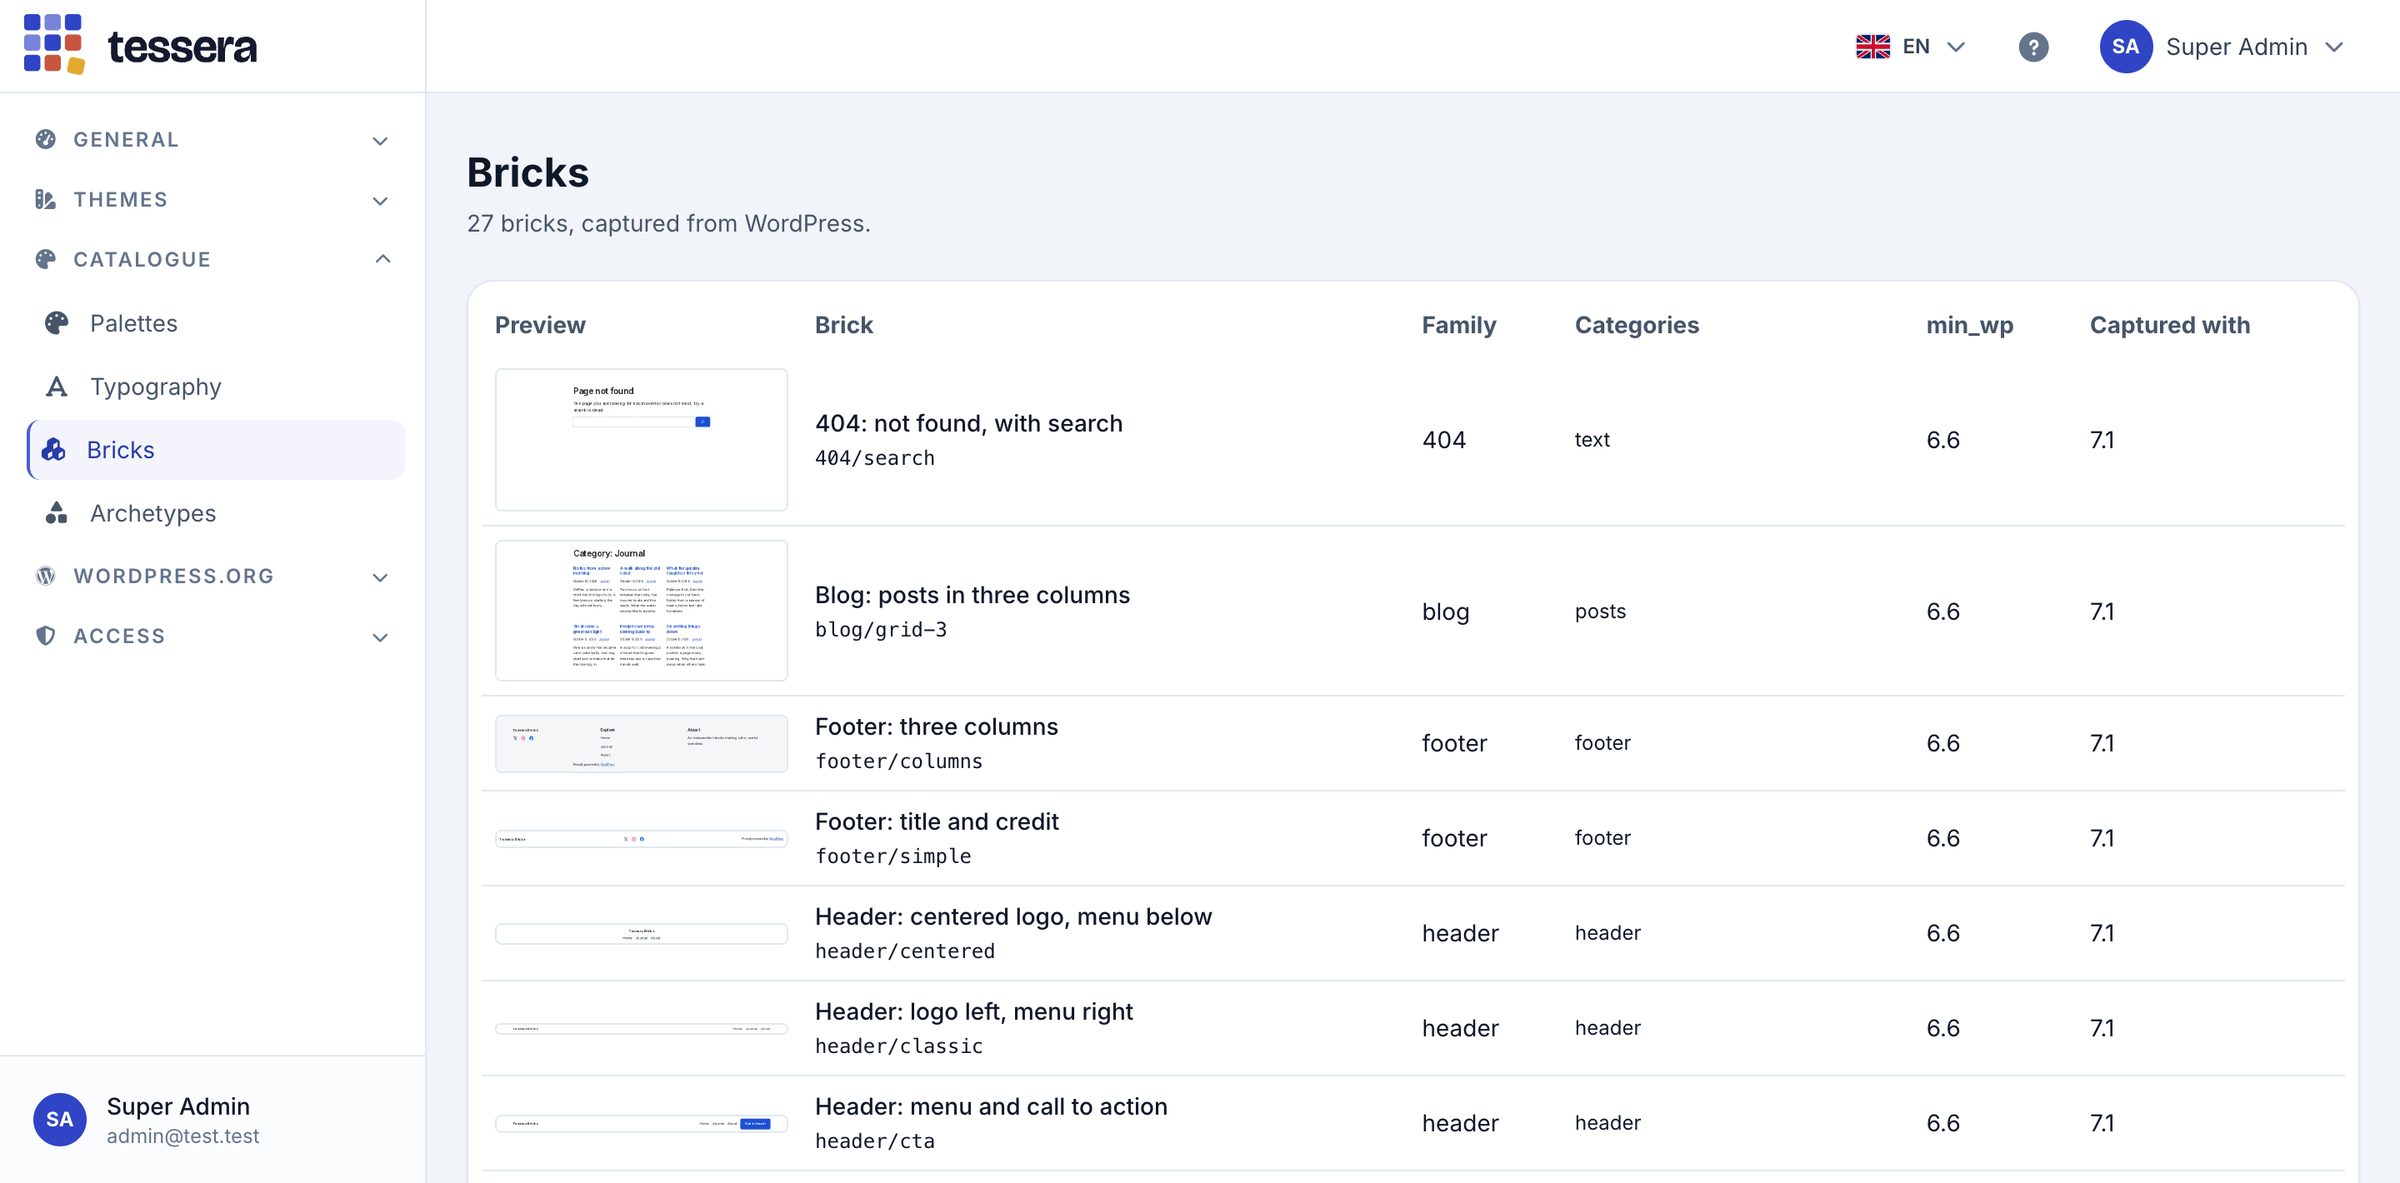The height and width of the screenshot is (1183, 2400).
Task: Open the 404 not found preview thumbnail
Action: (x=641, y=440)
